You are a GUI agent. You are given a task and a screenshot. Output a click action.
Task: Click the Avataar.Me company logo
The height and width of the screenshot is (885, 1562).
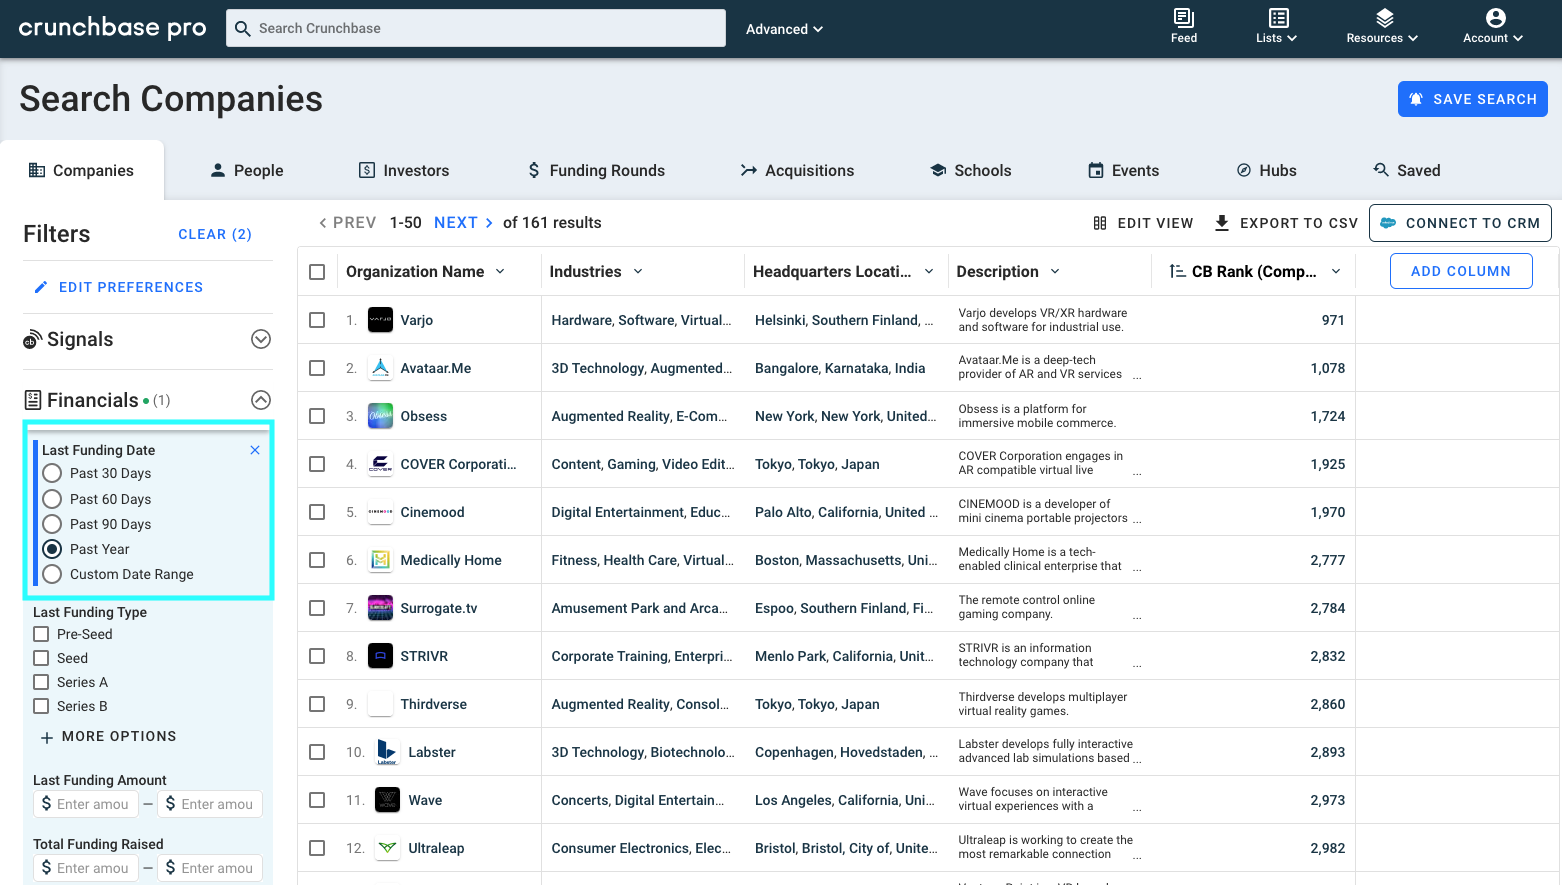(x=380, y=368)
